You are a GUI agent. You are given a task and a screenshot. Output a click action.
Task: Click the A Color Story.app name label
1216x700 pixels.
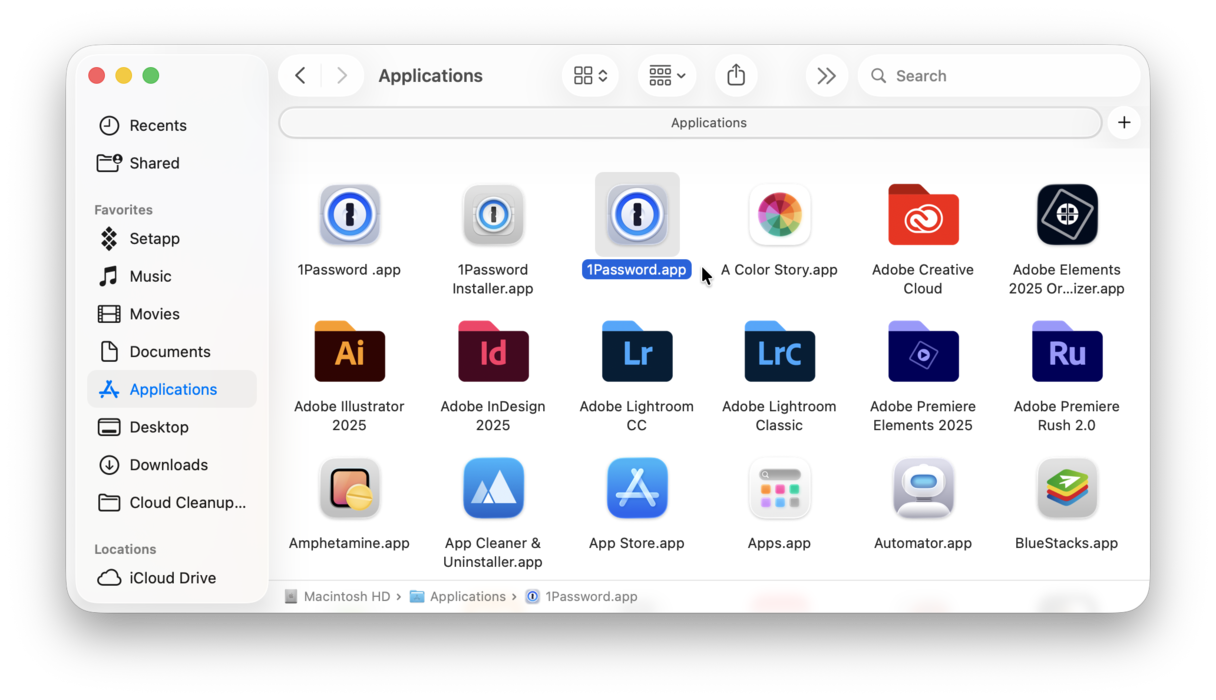pos(779,270)
